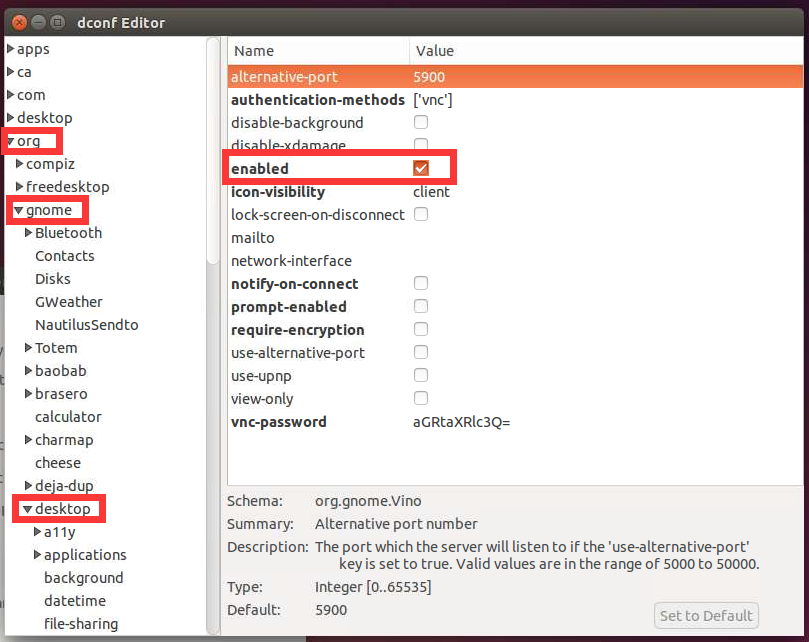The image size is (809, 642).
Task: Click the Set to Default button
Action: point(706,616)
